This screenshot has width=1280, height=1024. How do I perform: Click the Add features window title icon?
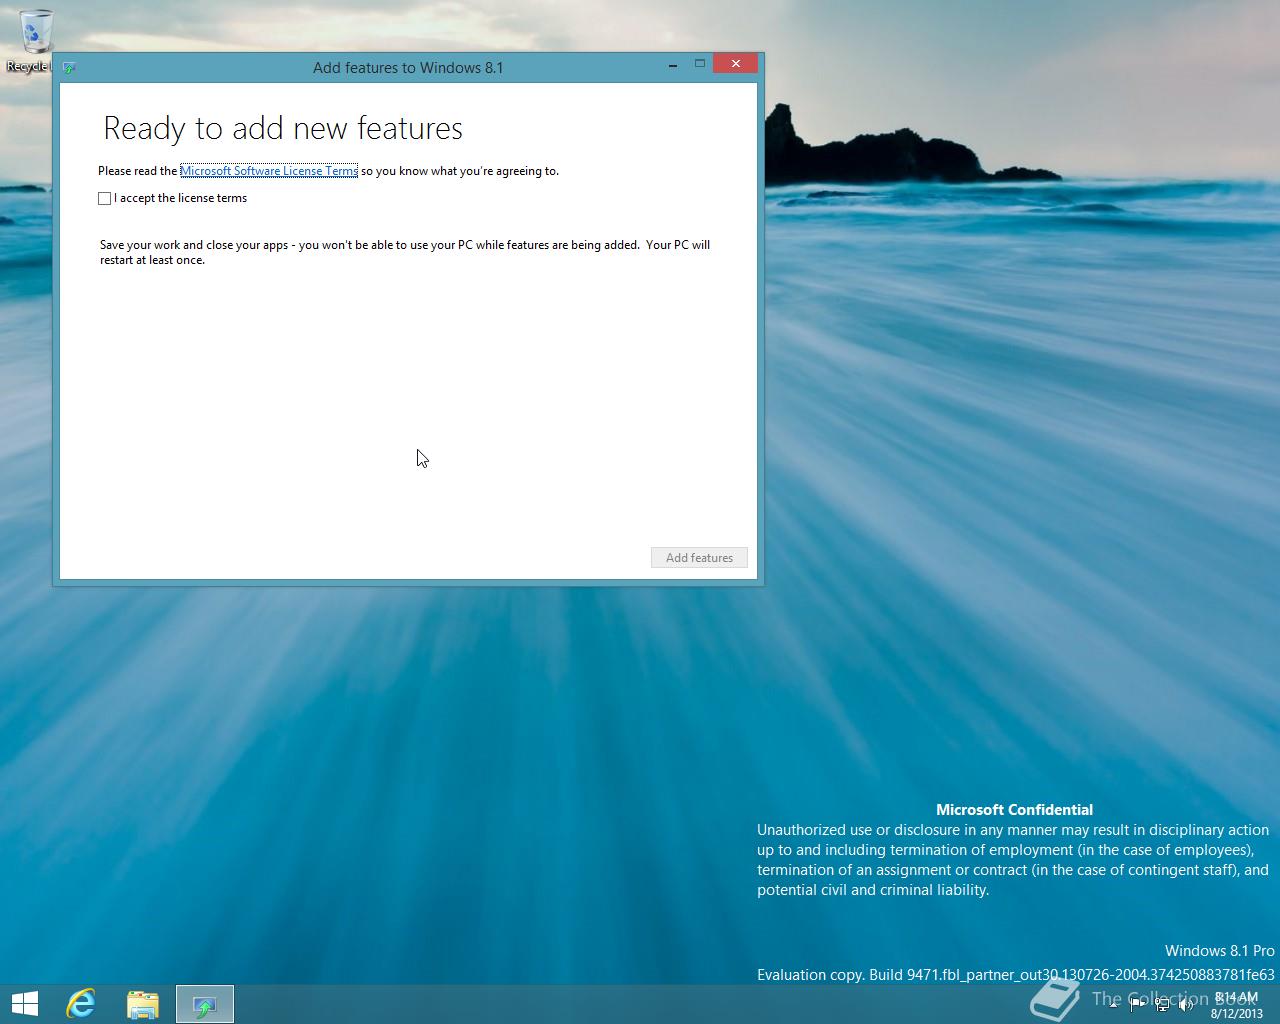coord(69,68)
